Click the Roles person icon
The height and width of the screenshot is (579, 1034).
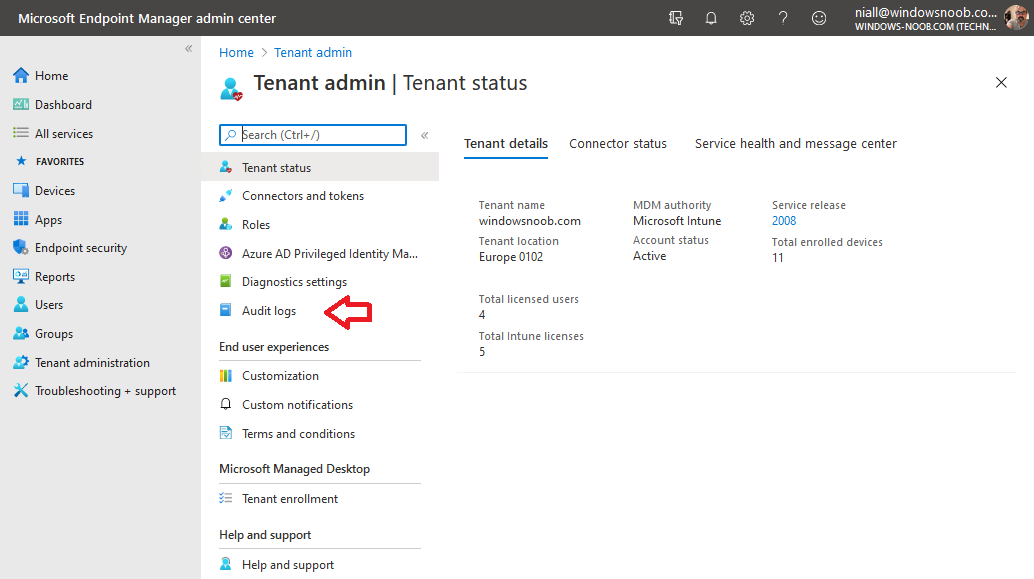(226, 224)
